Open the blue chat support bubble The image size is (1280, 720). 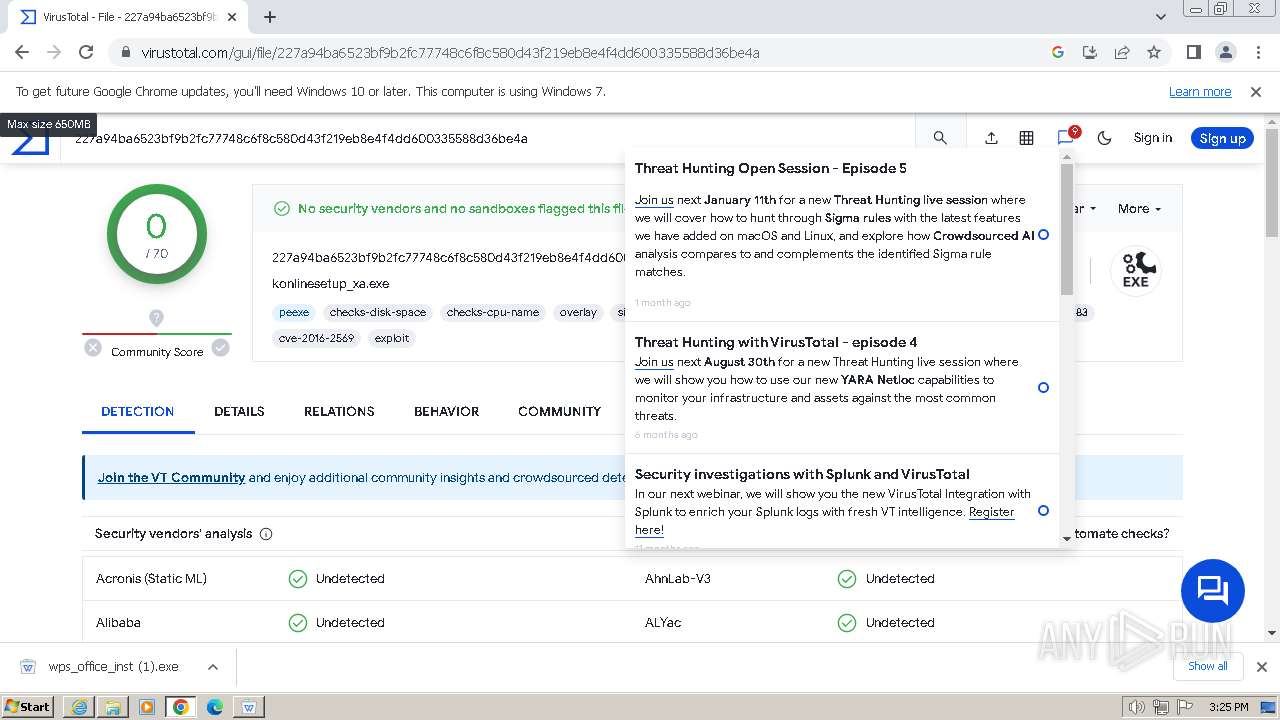coord(1212,591)
